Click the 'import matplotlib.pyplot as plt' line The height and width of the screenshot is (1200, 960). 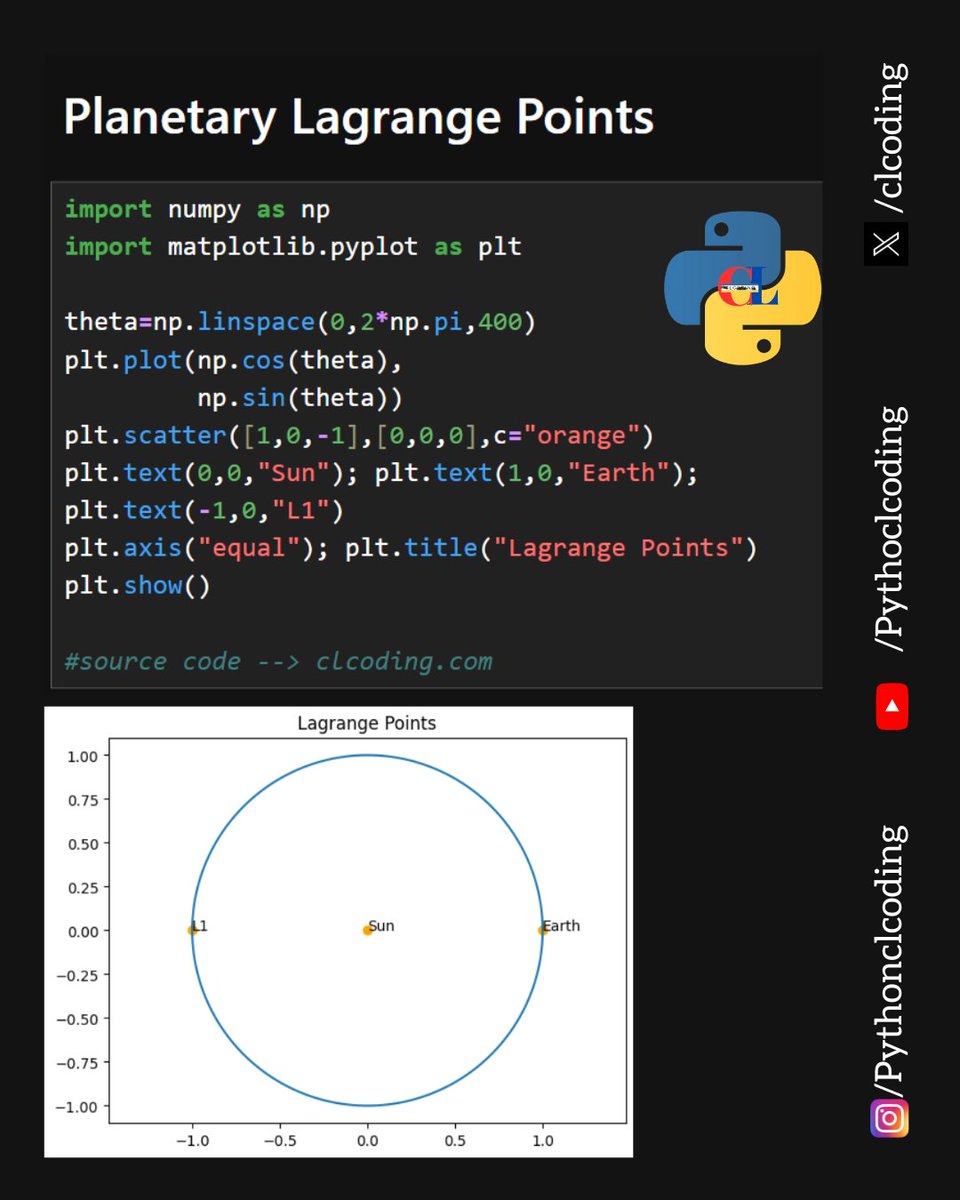pyautogui.click(x=293, y=247)
